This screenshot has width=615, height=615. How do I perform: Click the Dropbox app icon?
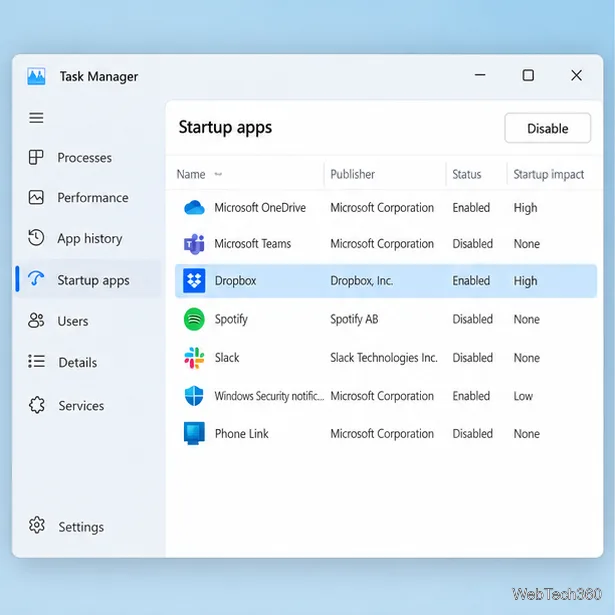tap(194, 281)
